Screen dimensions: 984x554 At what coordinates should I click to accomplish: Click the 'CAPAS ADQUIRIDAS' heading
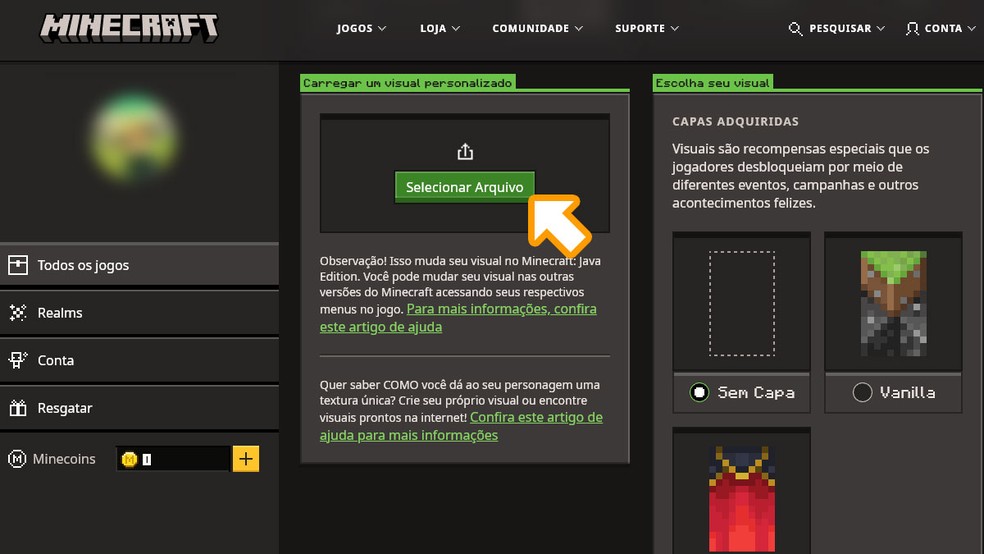[735, 122]
